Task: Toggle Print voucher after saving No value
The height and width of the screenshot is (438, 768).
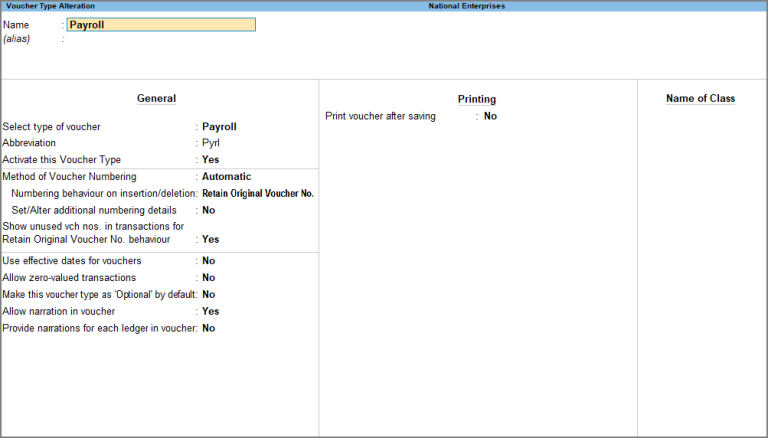Action: 490,116
